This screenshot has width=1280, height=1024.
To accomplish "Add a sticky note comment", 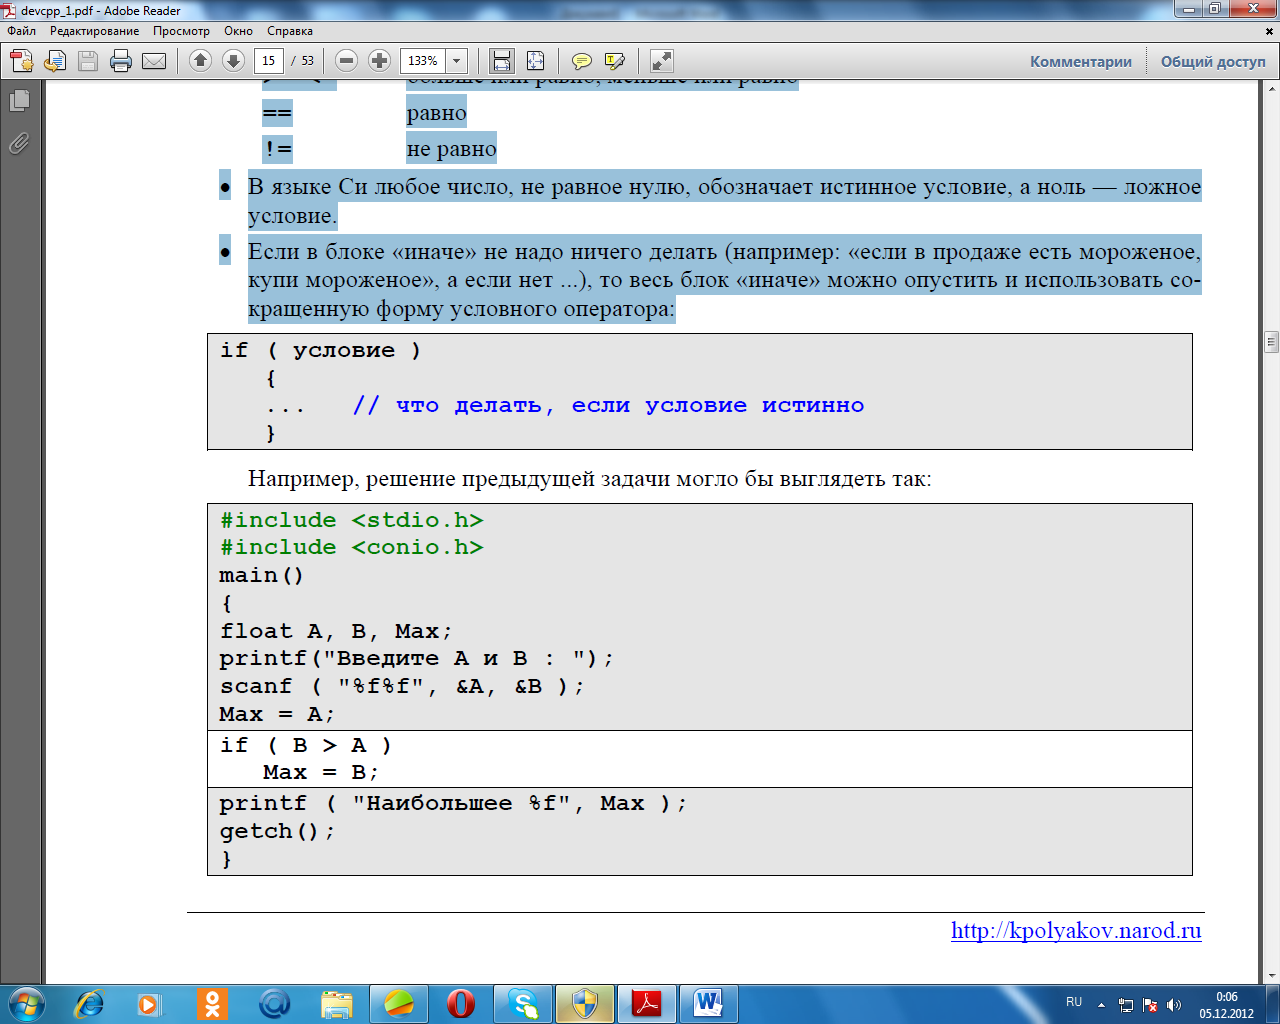I will (x=581, y=61).
